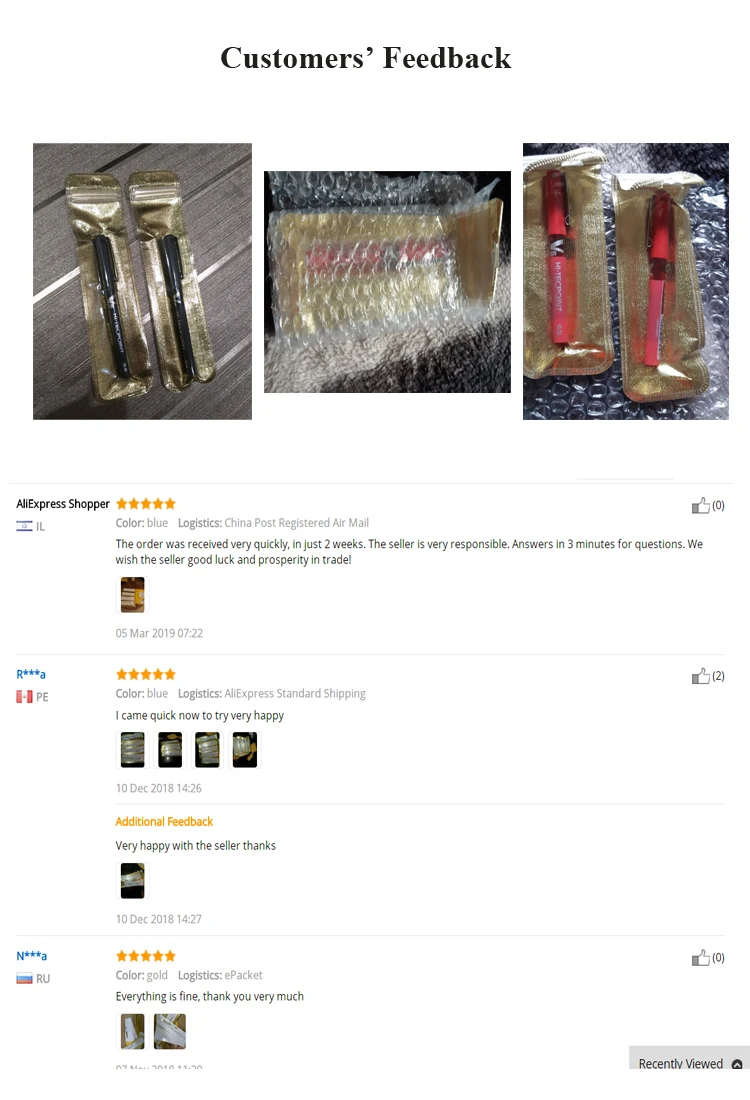Open the Additional Feedback photo thumbnail
The width and height of the screenshot is (750, 1100).
(x=133, y=880)
